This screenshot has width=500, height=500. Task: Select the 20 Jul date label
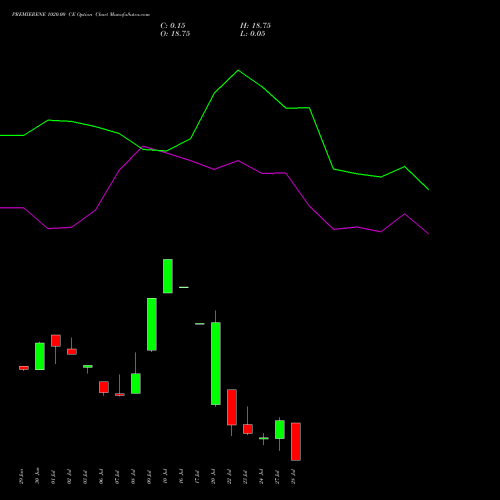213,477
